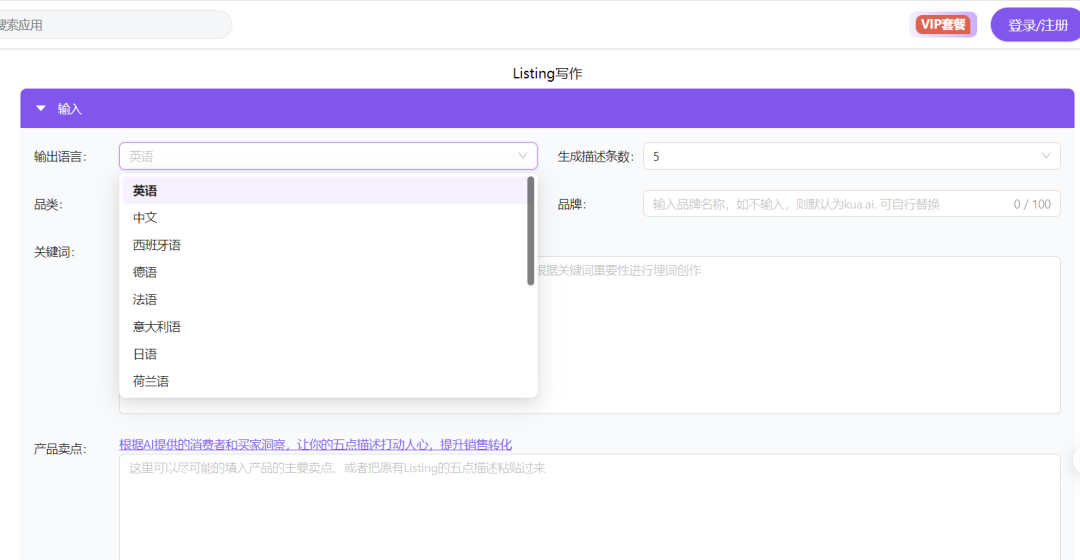Select 英语 in the language list
The height and width of the screenshot is (560, 1080).
pos(324,190)
